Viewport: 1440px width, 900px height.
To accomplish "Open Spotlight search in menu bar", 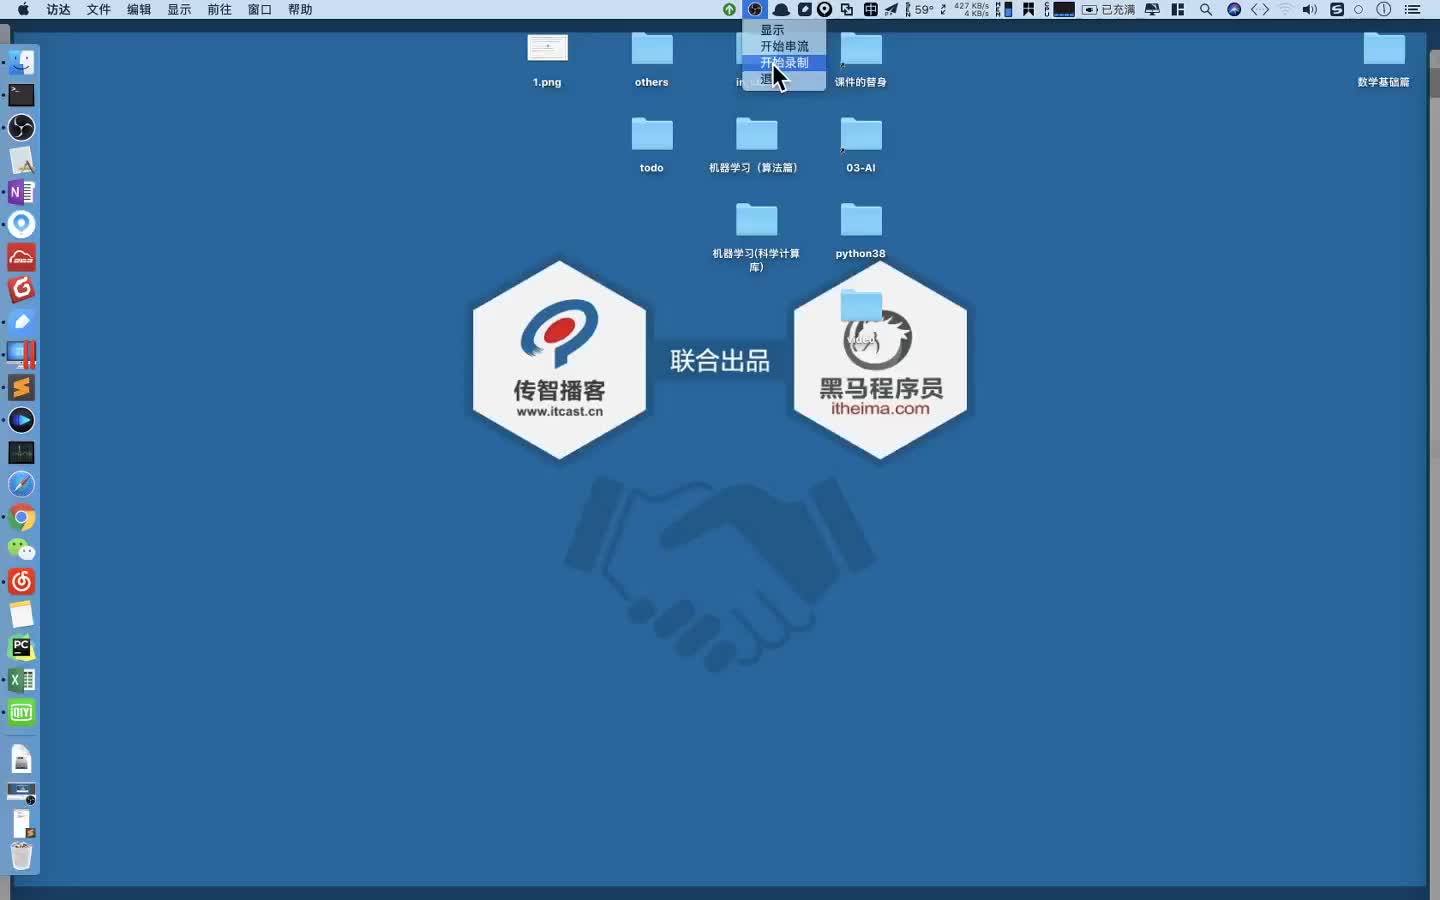I will (1206, 9).
